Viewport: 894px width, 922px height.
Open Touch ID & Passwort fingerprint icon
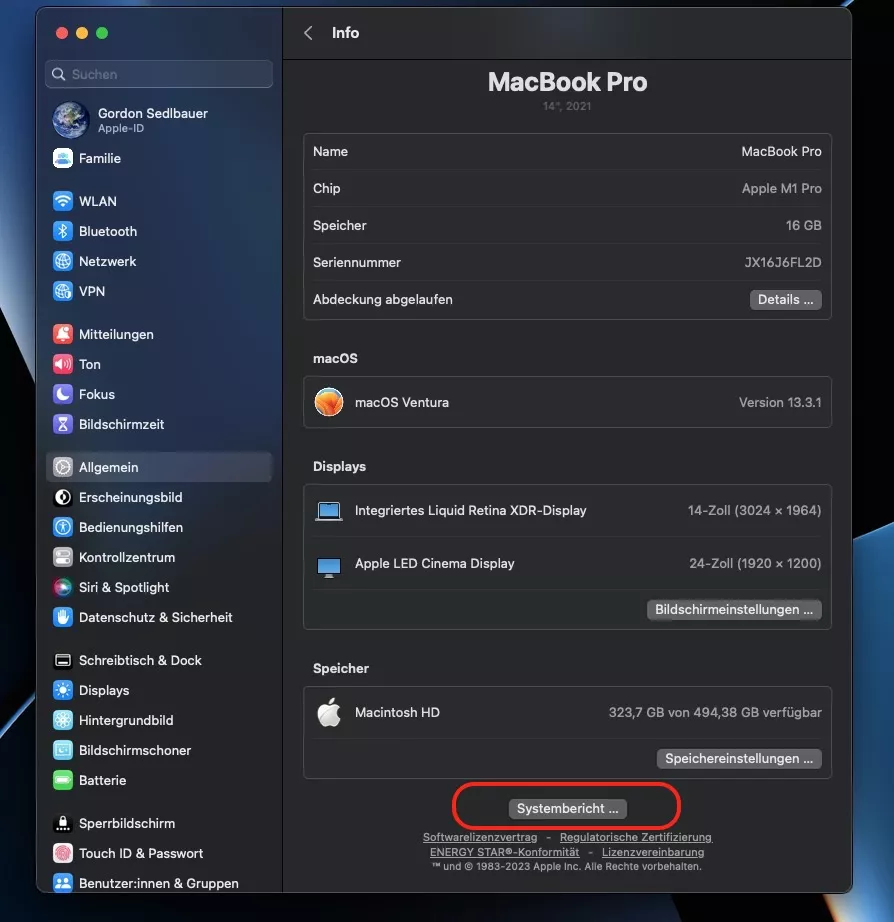point(63,853)
